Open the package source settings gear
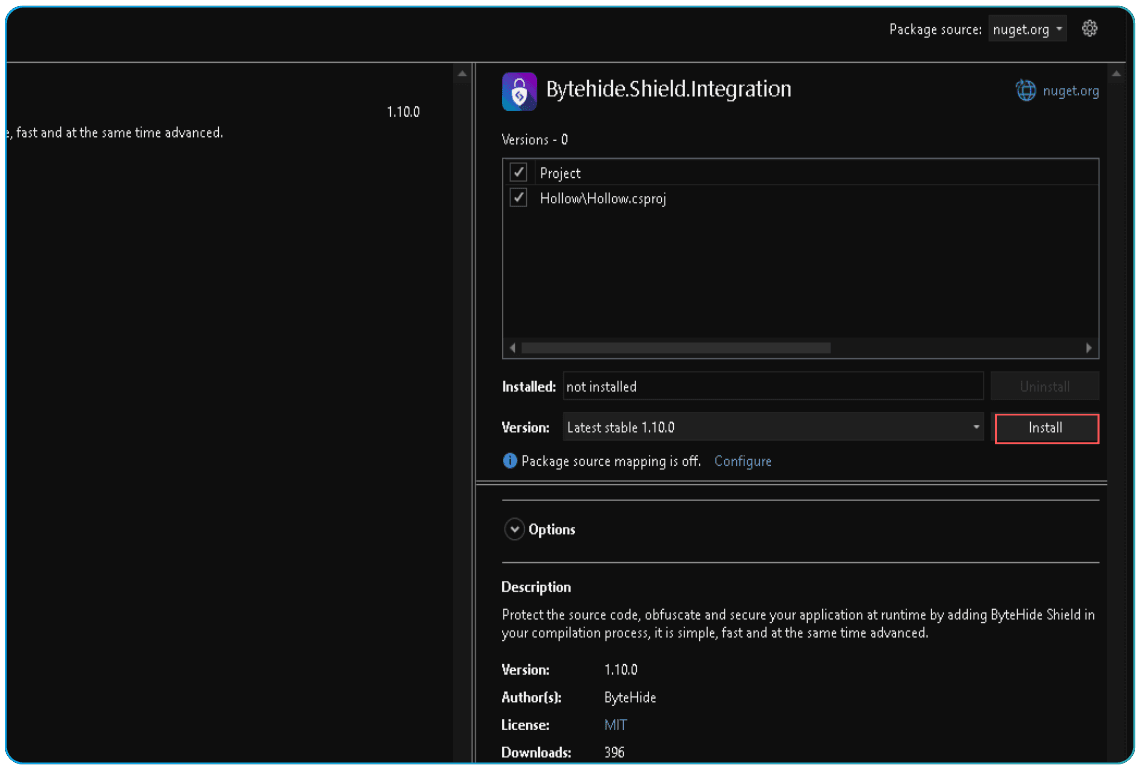Viewport: 1140px width, 768px height. pos(1089,28)
